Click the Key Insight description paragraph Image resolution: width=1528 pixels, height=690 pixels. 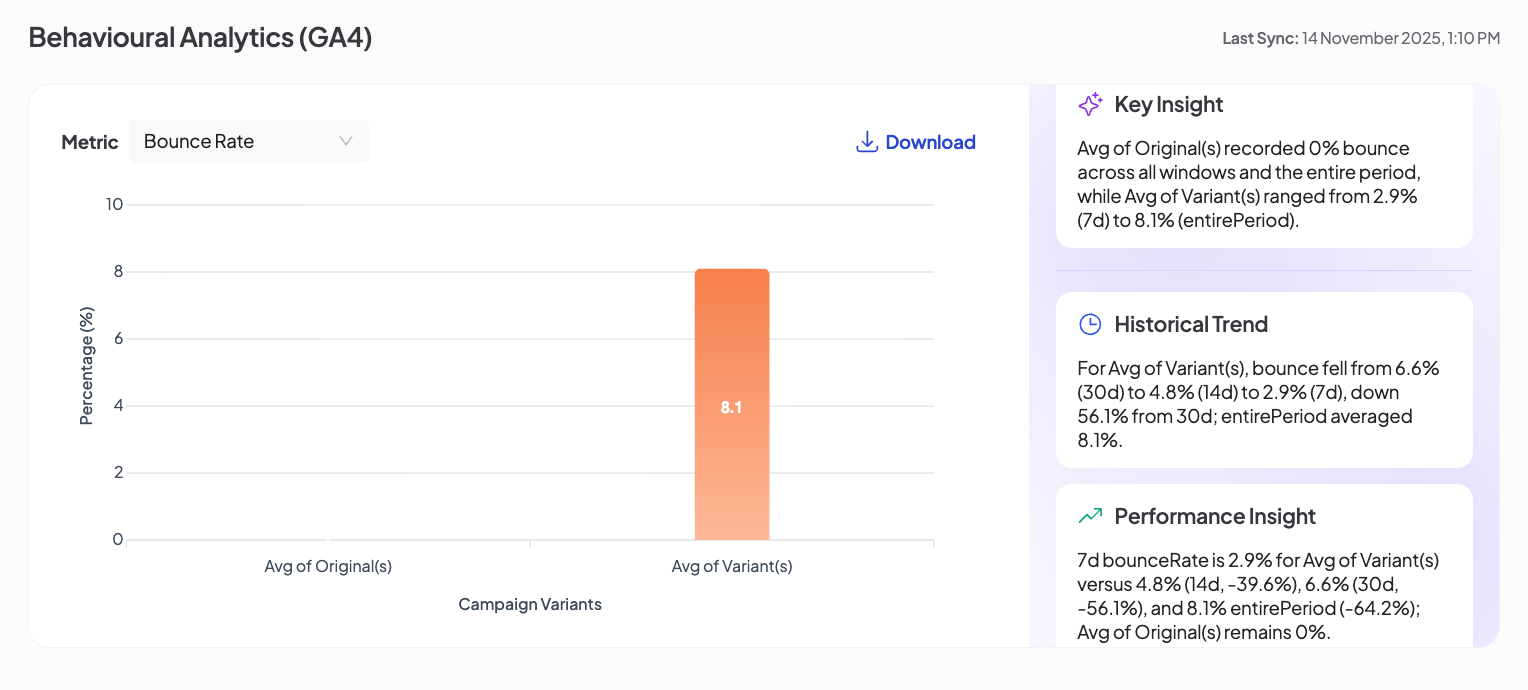[1247, 184]
